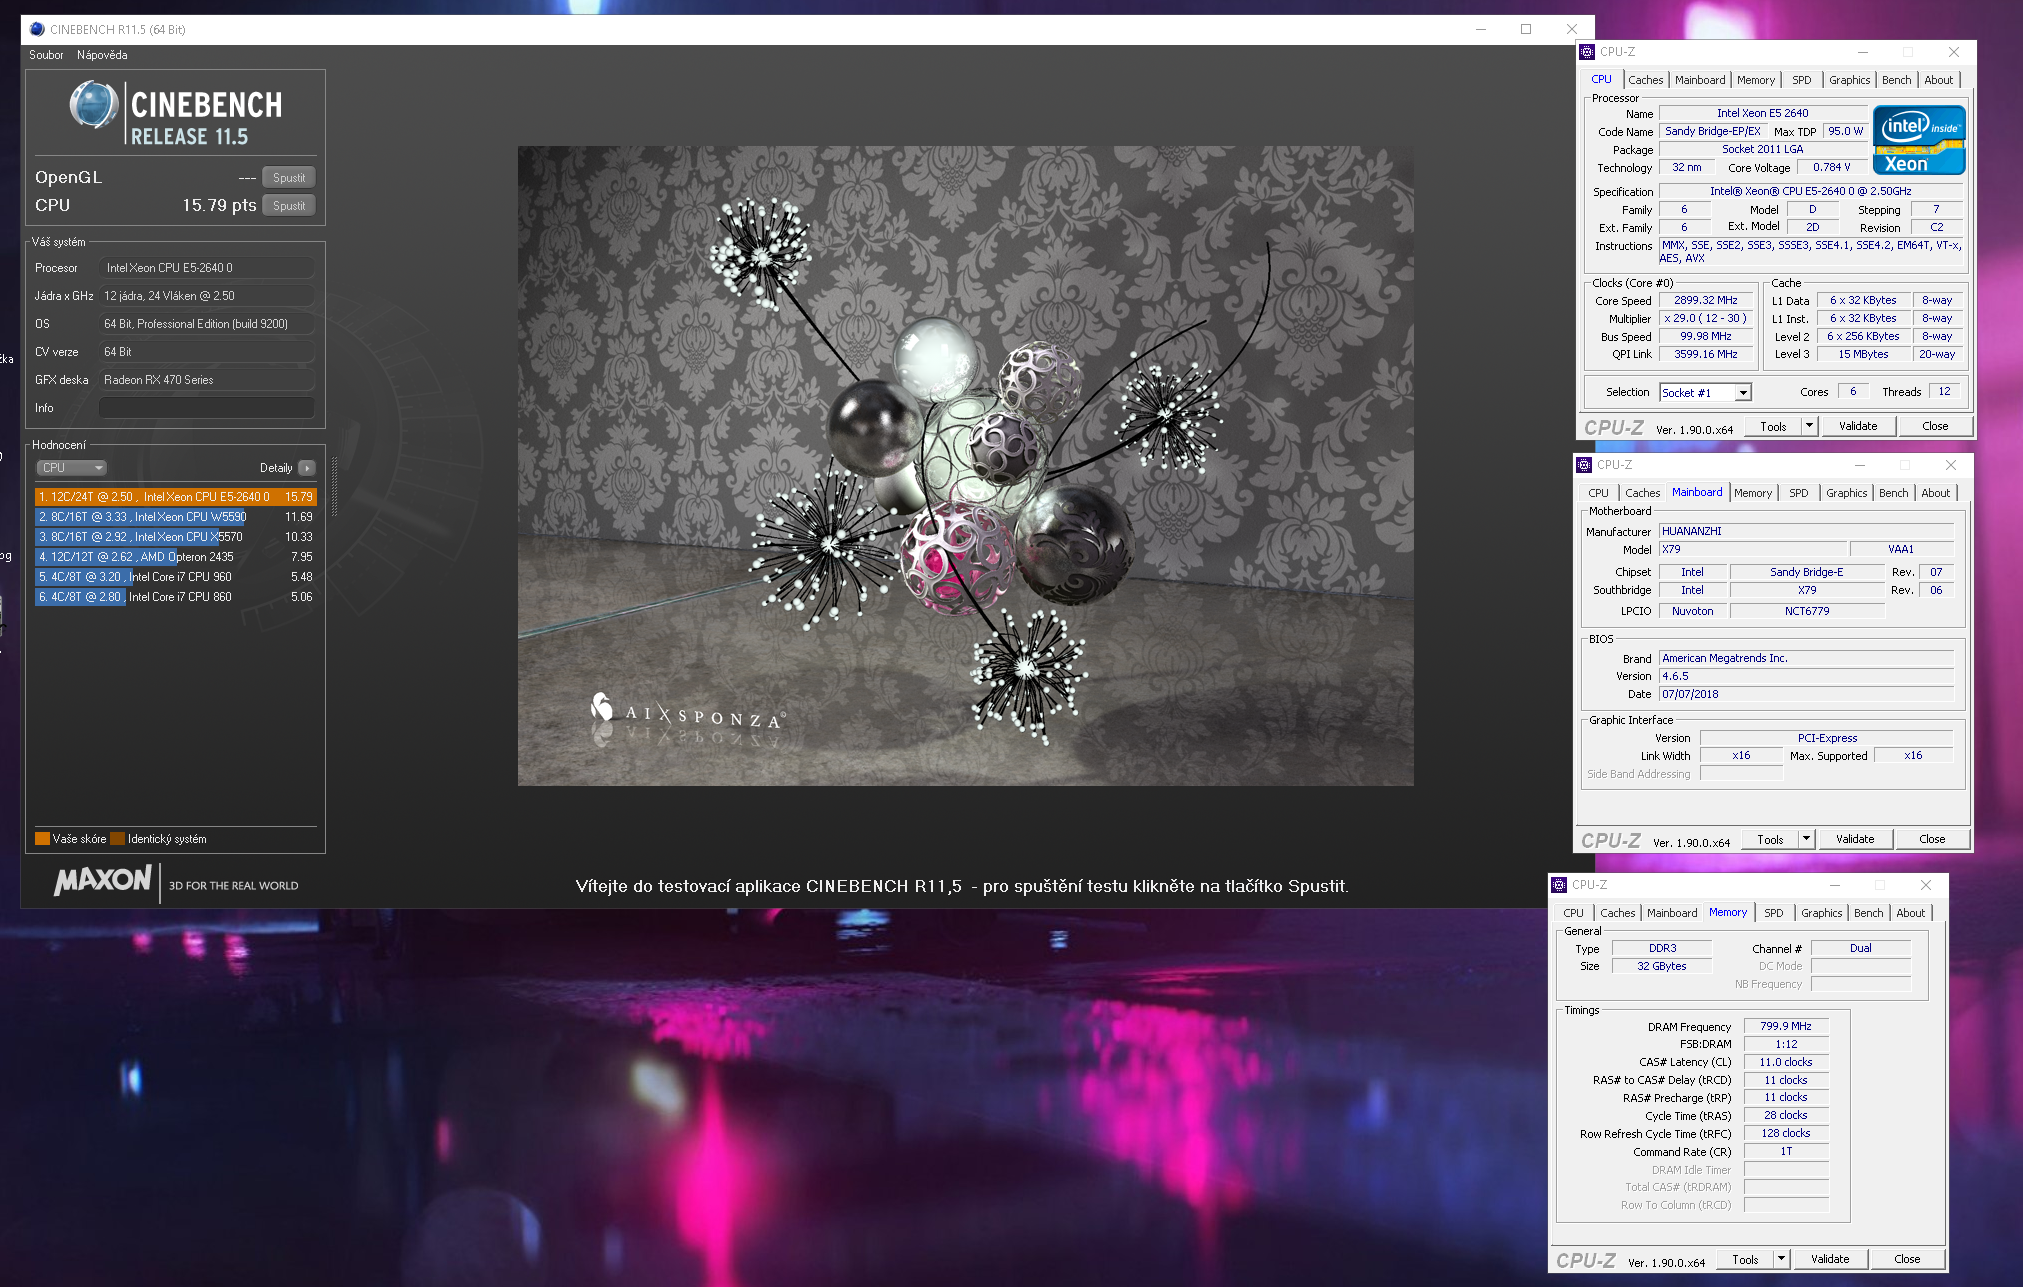The width and height of the screenshot is (2023, 1287).
Task: Click Close button in the middle CPU-Z window
Action: pyautogui.click(x=1932, y=840)
